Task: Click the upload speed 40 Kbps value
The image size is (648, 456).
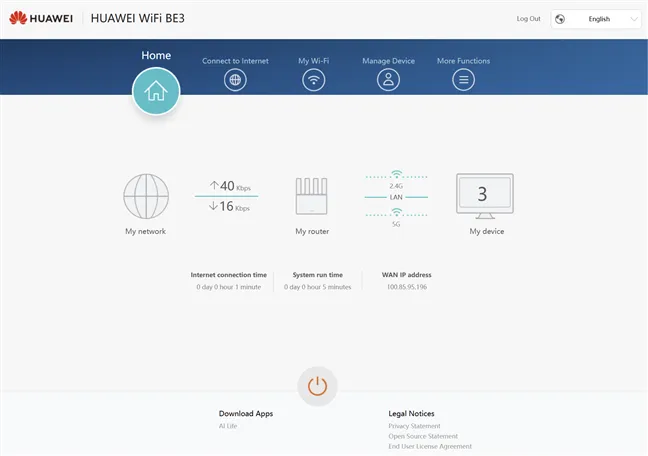Action: click(230, 186)
